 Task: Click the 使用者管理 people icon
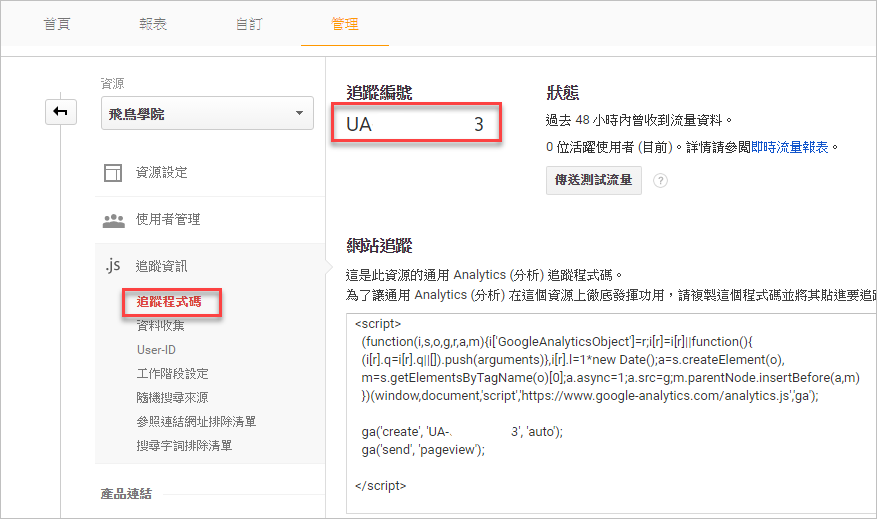[x=114, y=220]
